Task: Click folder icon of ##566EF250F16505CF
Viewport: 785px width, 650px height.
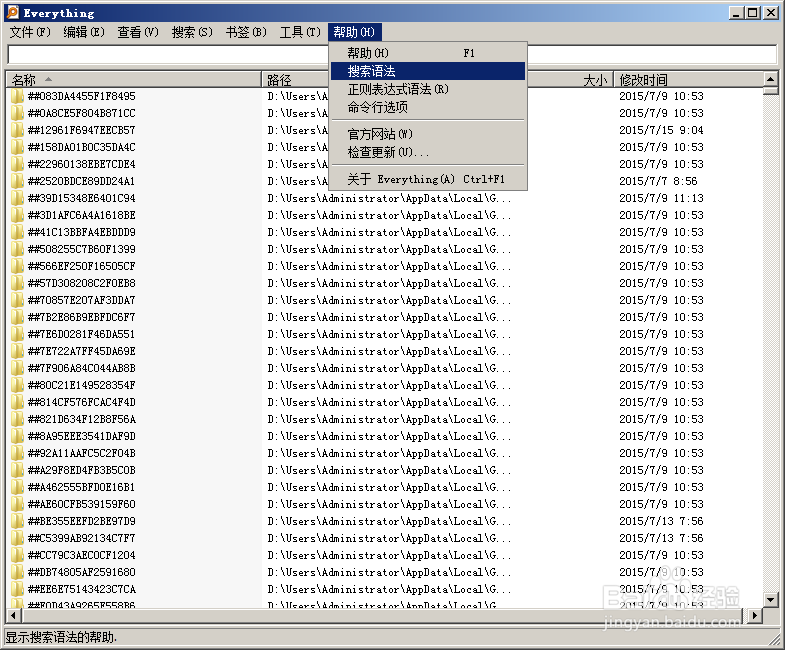Action: (x=17, y=266)
